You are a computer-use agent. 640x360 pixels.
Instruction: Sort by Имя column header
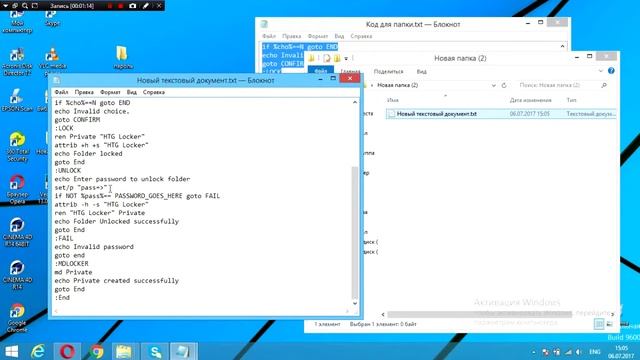393,100
